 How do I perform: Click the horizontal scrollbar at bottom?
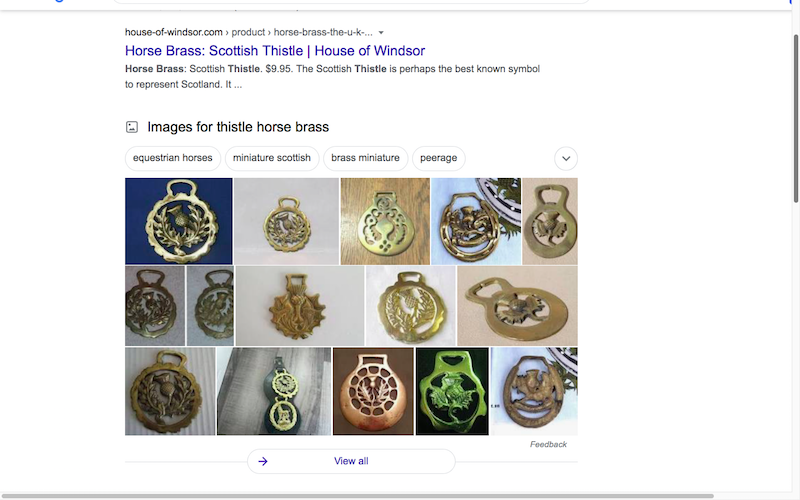click(x=357, y=496)
